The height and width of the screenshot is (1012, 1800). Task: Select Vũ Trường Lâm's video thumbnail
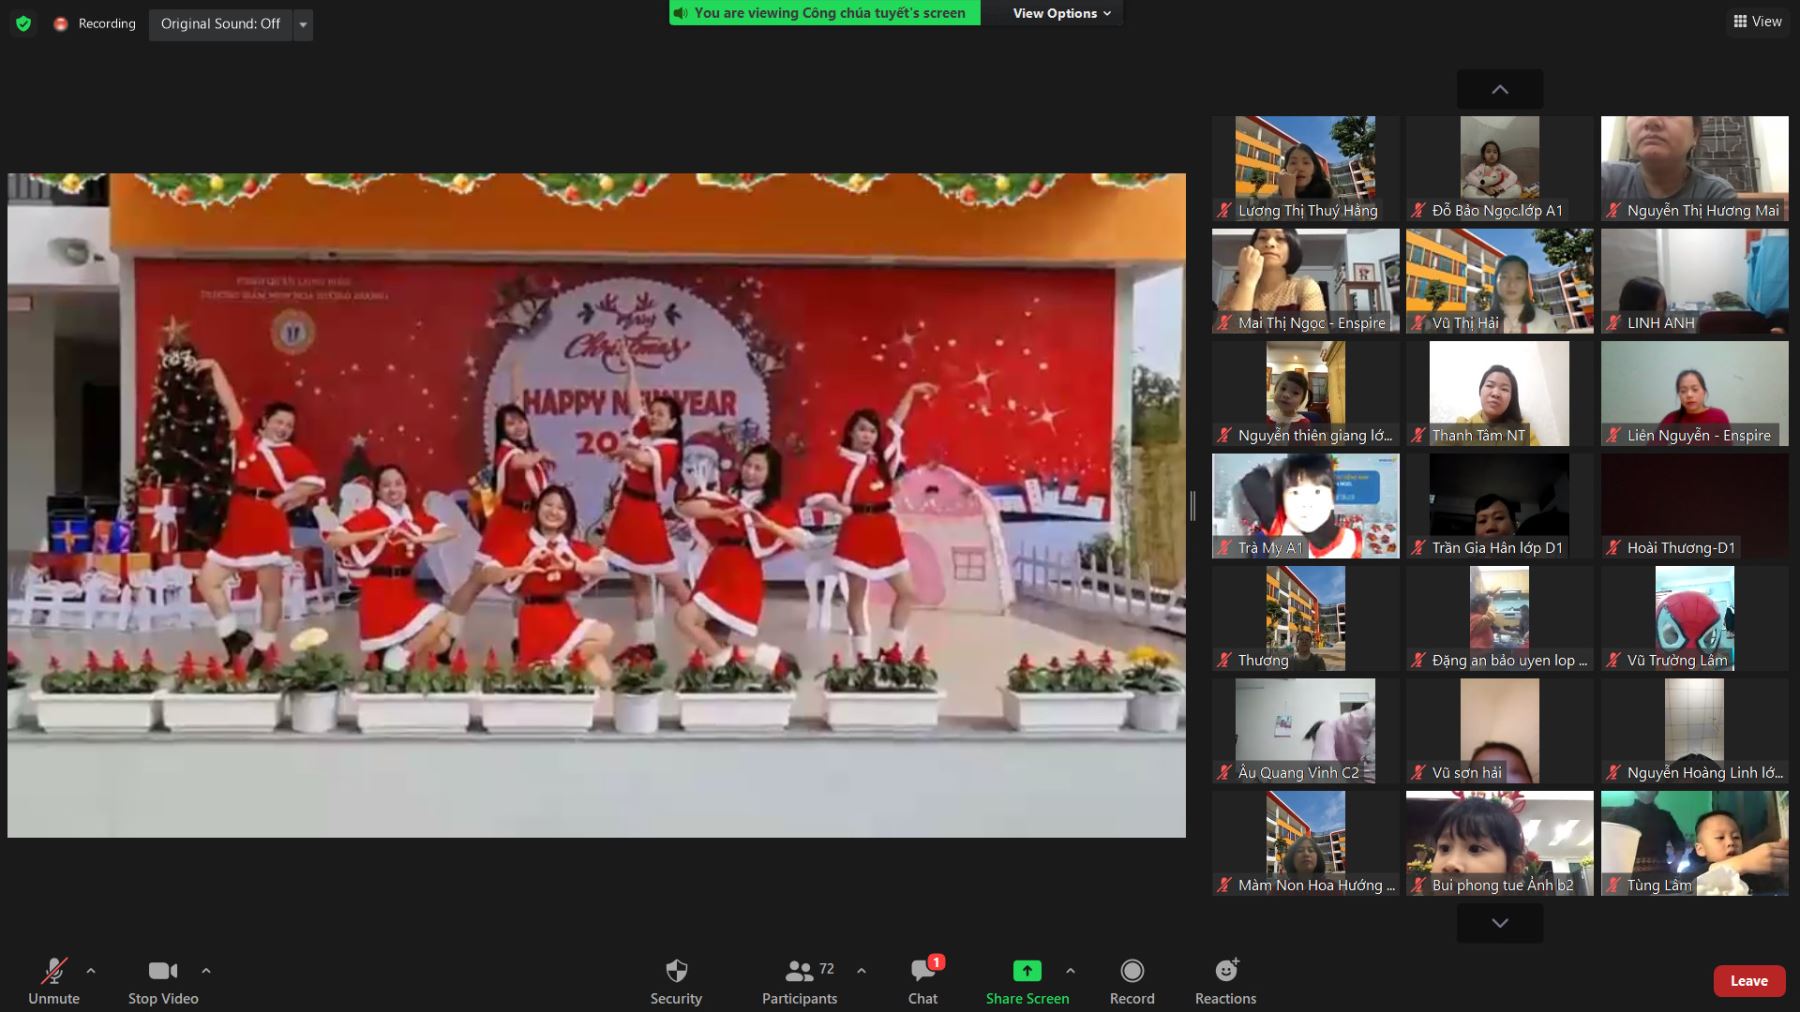(1694, 617)
